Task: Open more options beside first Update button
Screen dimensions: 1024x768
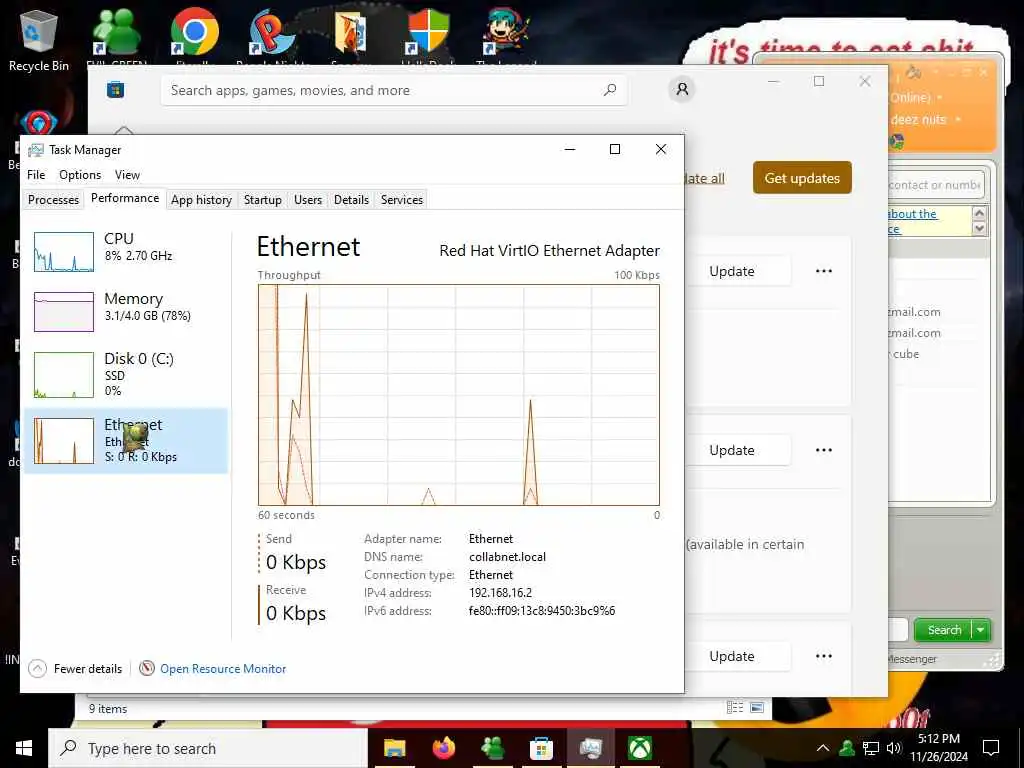Action: (824, 271)
